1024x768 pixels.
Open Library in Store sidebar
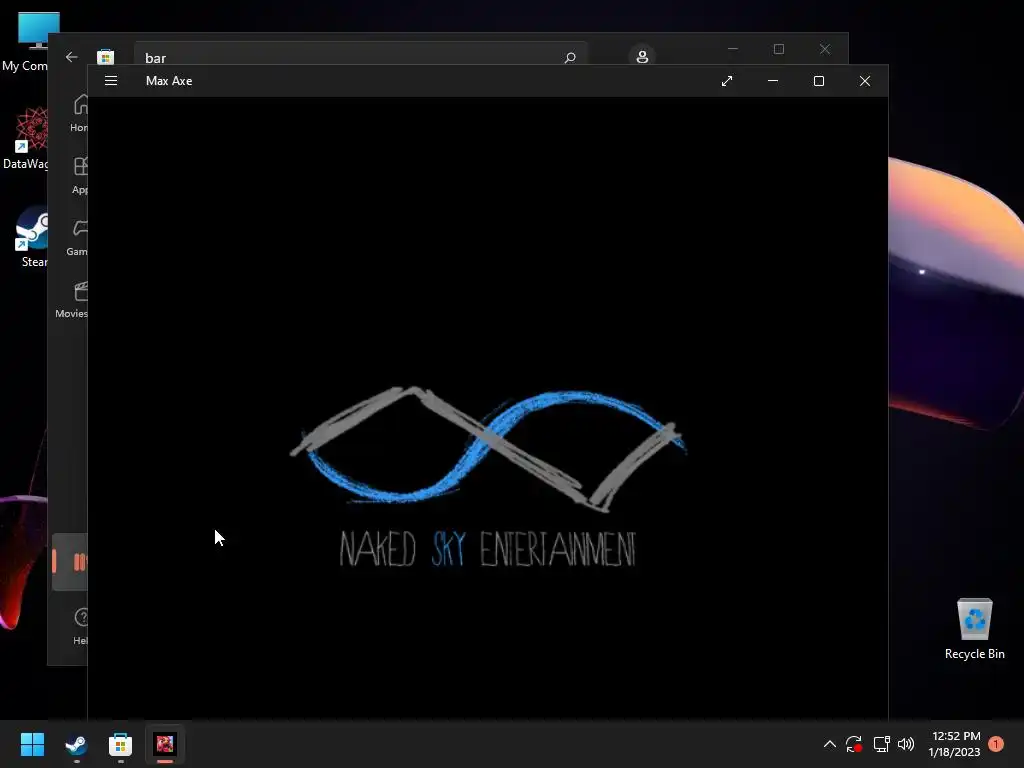(x=71, y=562)
